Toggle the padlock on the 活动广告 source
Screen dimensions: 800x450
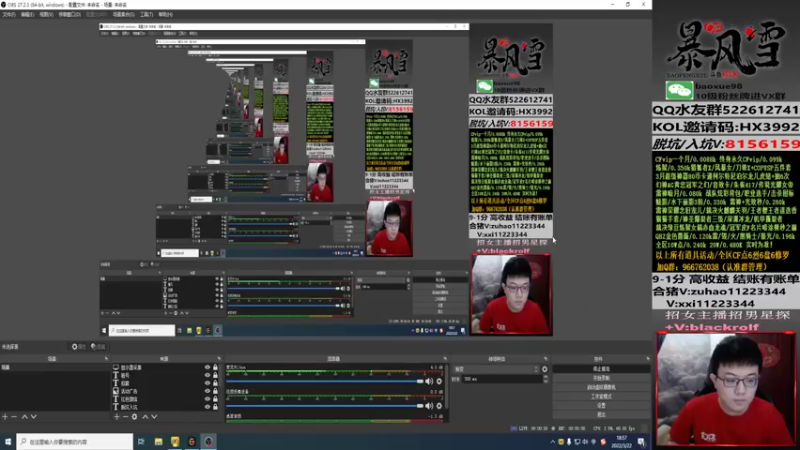tap(215, 391)
